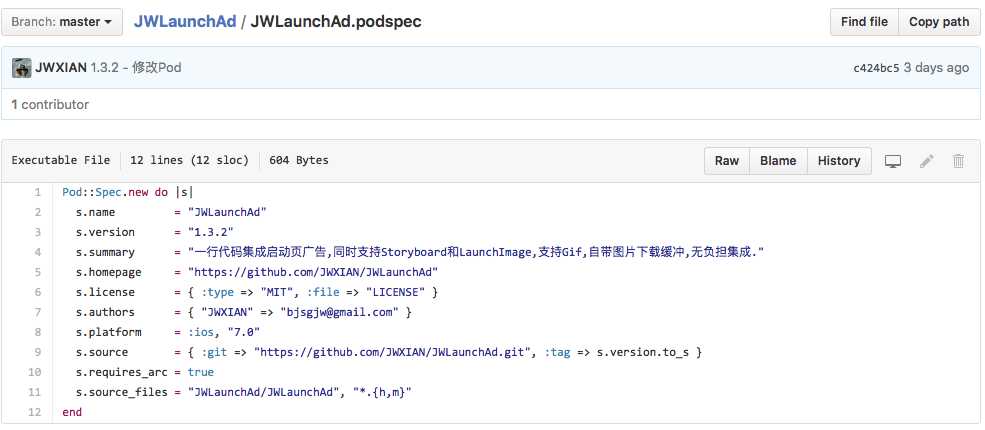Select line number 11
The height and width of the screenshot is (430, 985).
pyautogui.click(x=35, y=392)
